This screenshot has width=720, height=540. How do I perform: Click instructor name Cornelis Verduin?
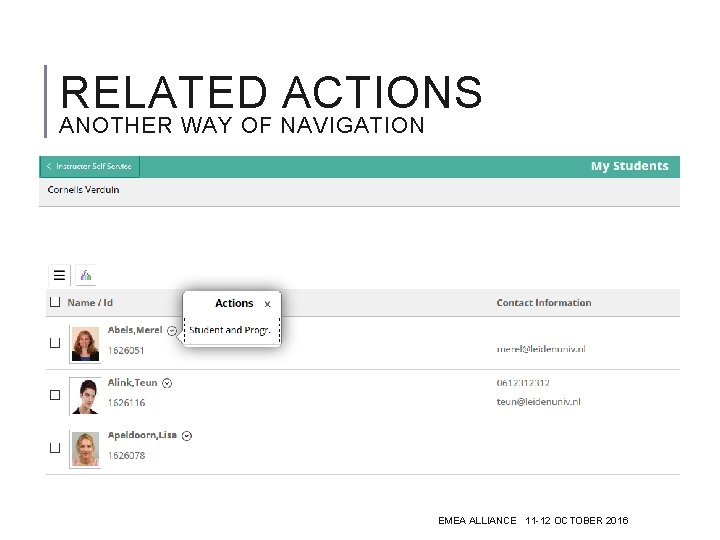coord(83,190)
